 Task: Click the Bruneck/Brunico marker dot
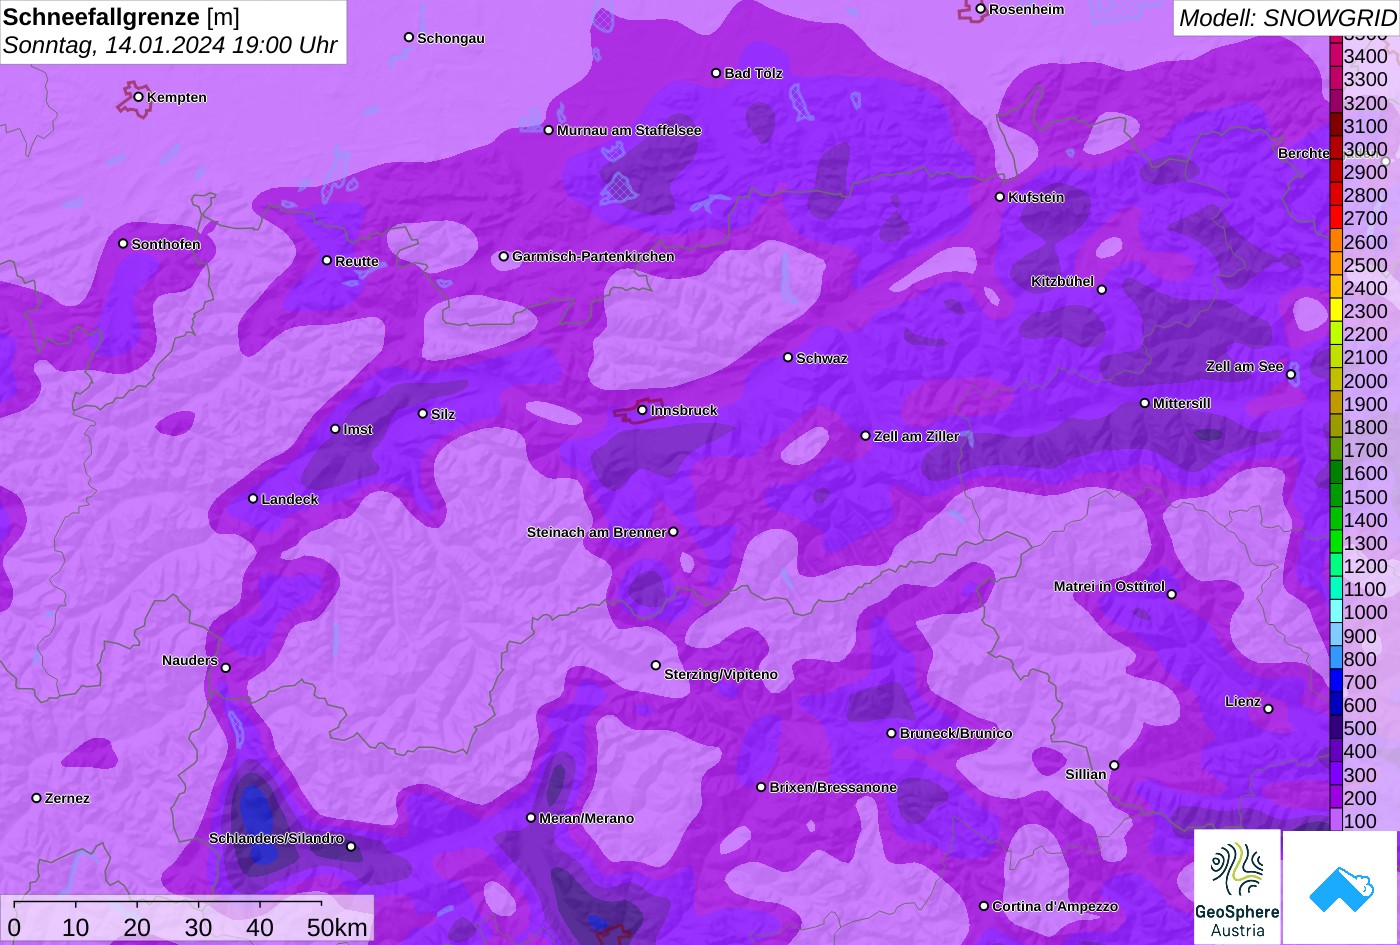[892, 733]
